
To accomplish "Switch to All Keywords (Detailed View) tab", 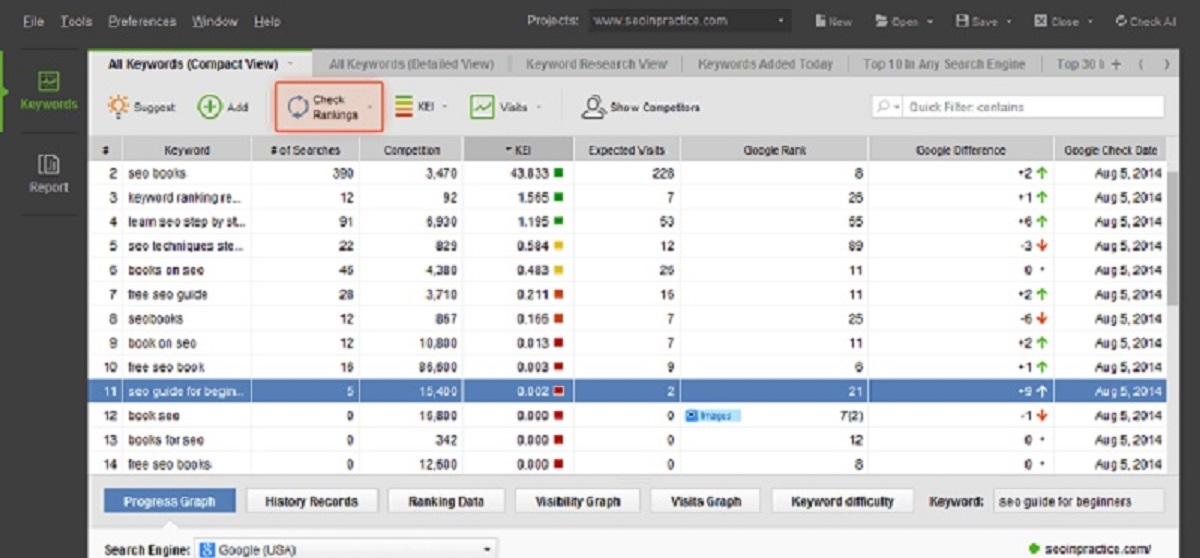I will [x=411, y=64].
